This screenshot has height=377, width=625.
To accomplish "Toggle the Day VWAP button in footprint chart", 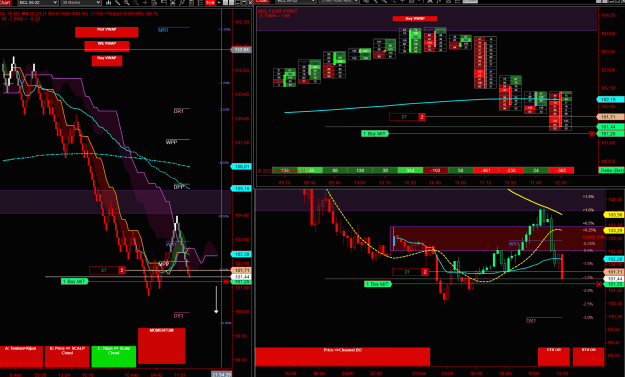I will pyautogui.click(x=415, y=18).
